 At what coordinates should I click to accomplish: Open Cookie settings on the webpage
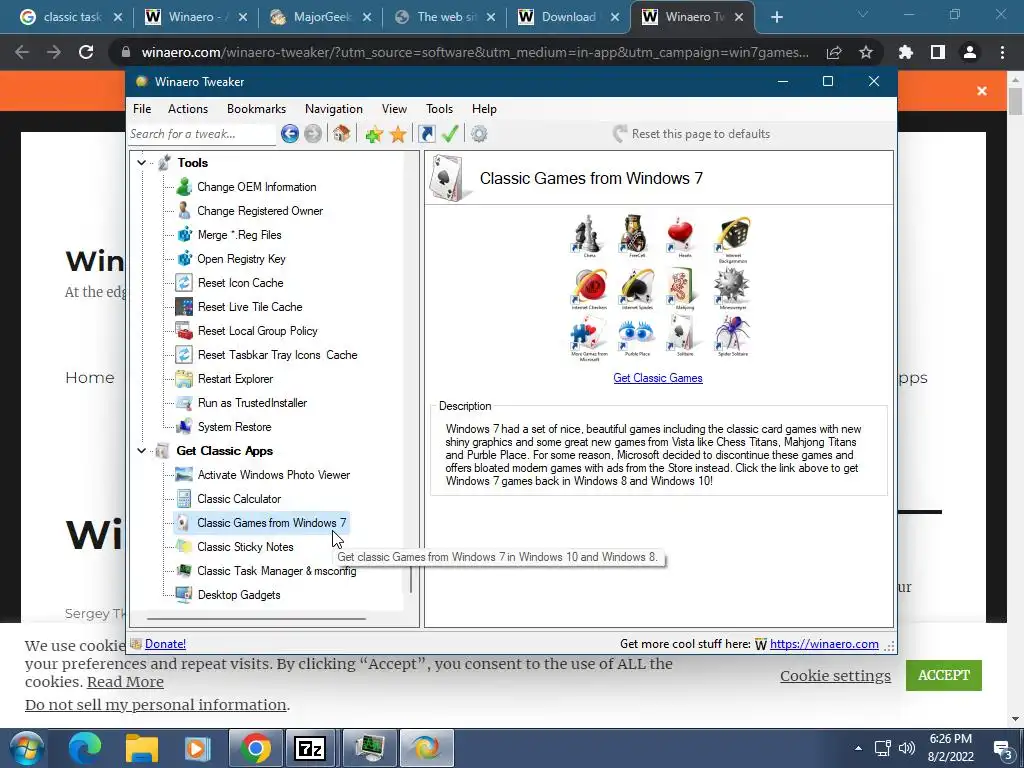click(x=835, y=676)
